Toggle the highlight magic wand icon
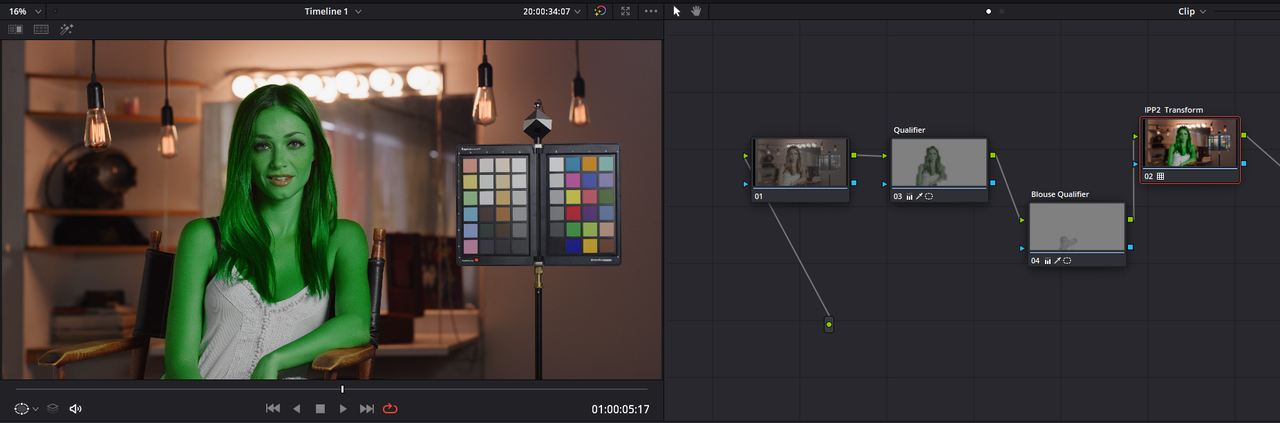 (67, 30)
